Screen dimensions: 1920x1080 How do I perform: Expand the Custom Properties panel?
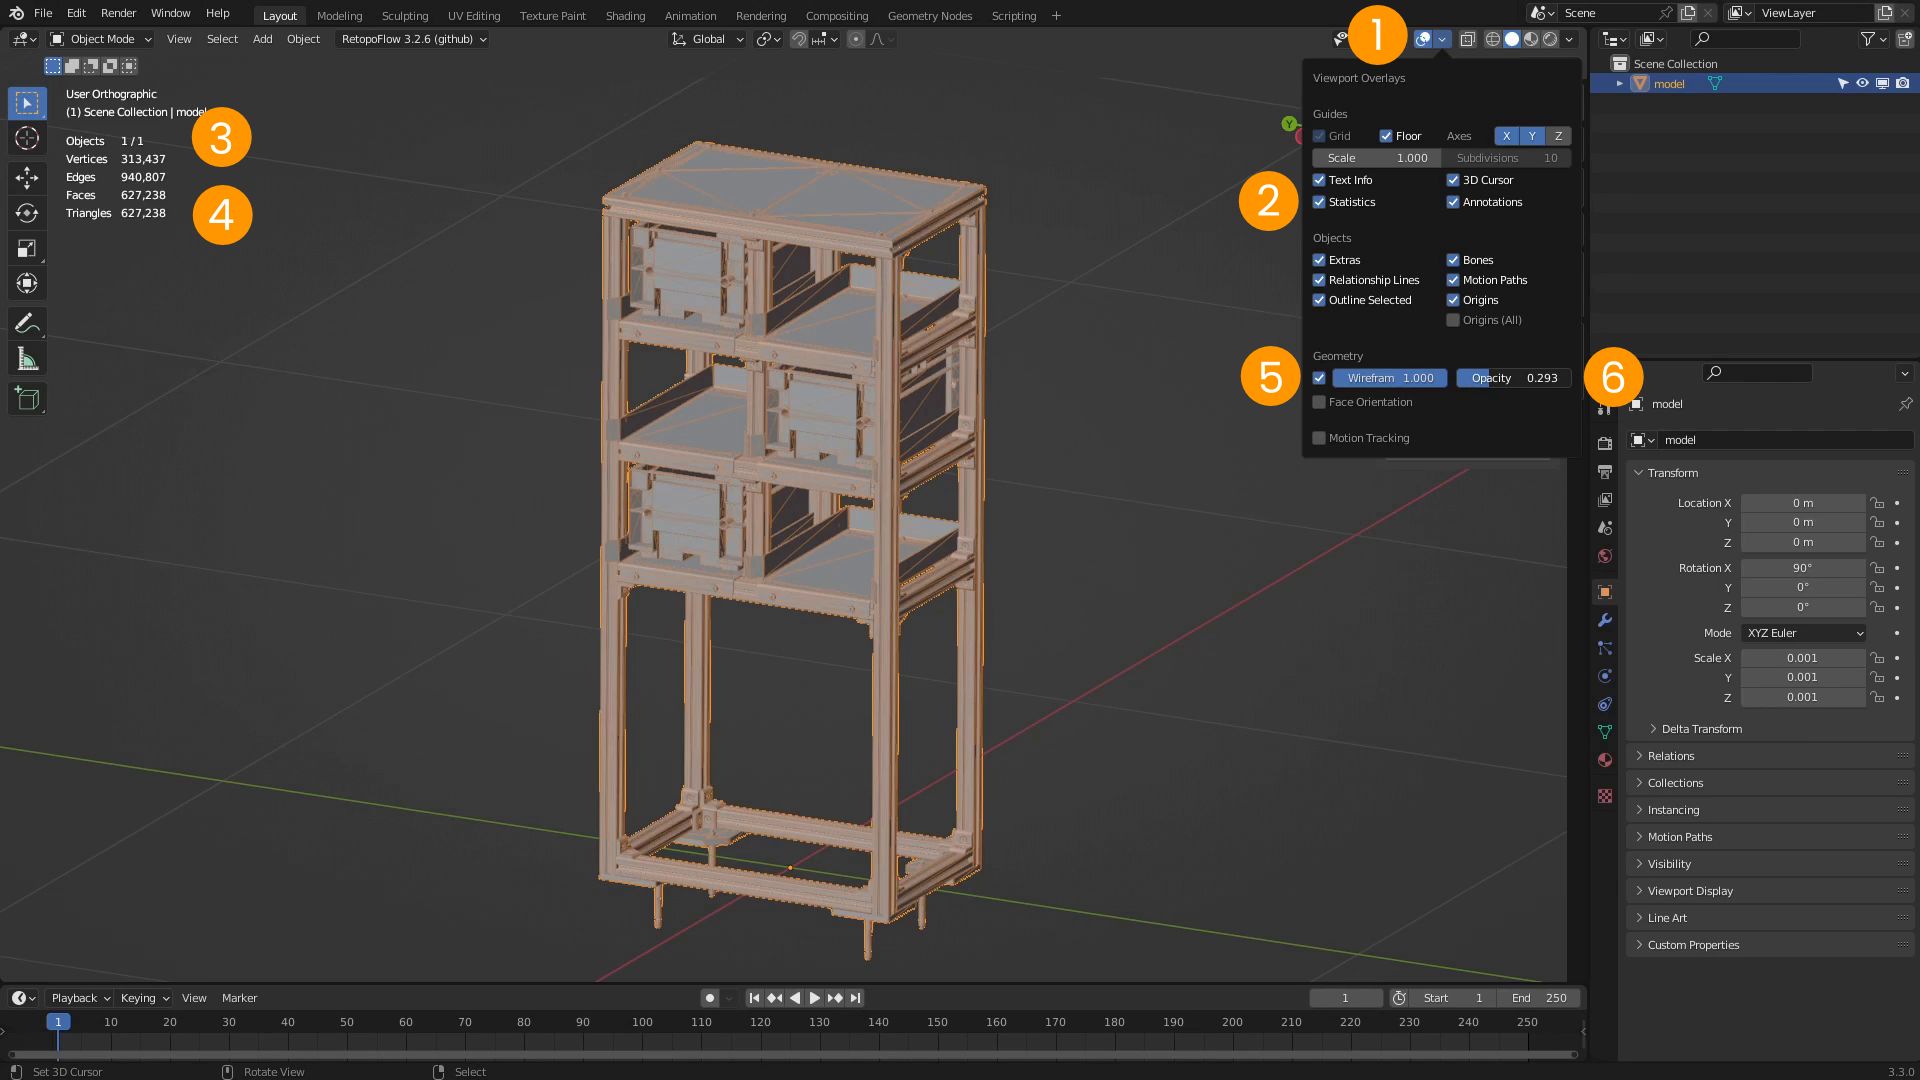1695,944
